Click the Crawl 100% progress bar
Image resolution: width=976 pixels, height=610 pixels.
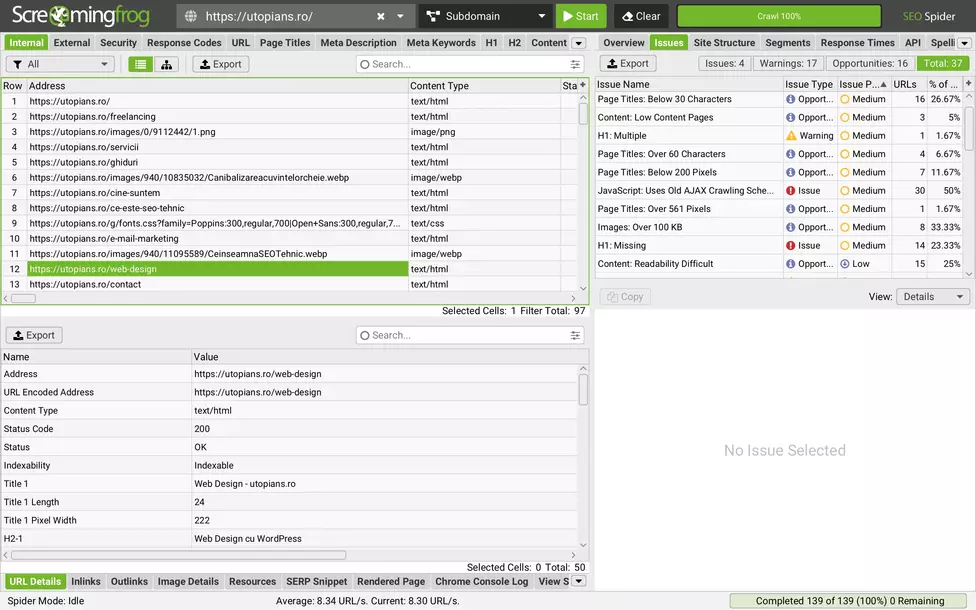tap(779, 16)
